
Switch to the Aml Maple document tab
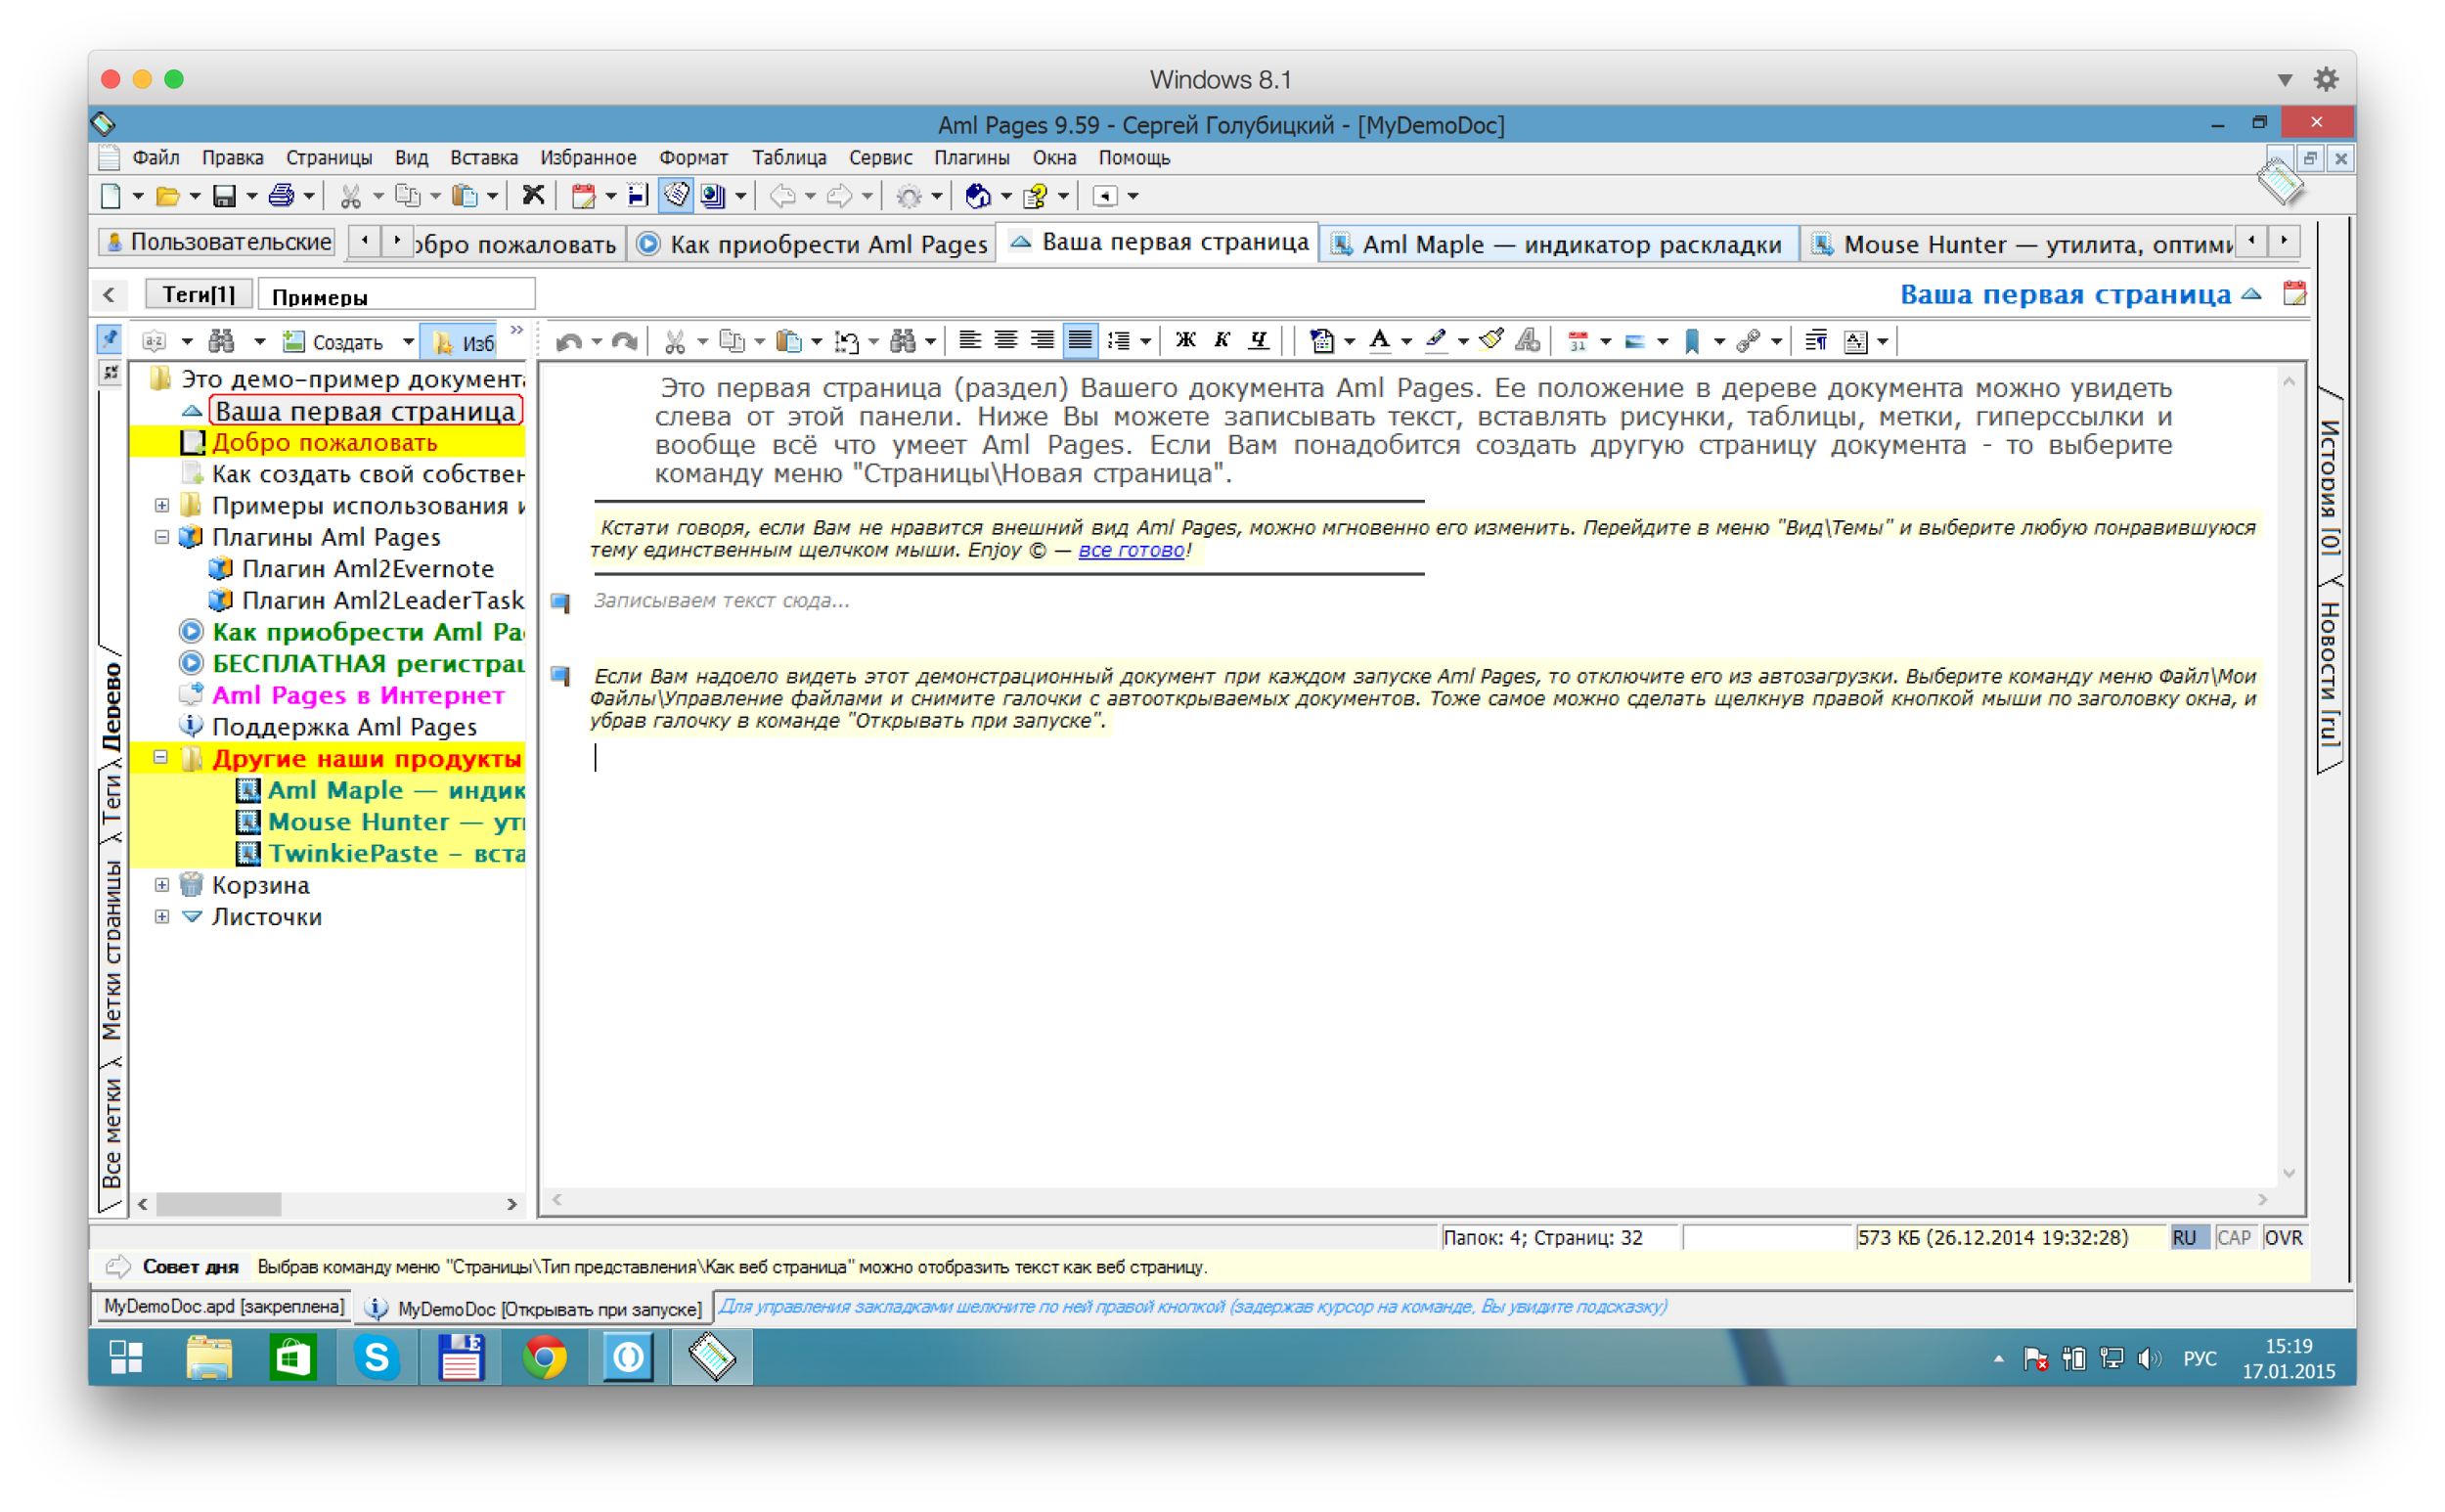1558,244
